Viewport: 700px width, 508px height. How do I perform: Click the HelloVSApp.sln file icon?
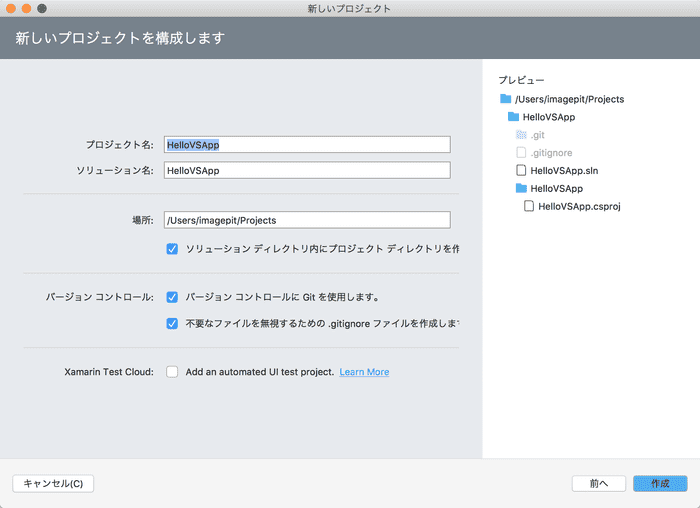click(521, 171)
